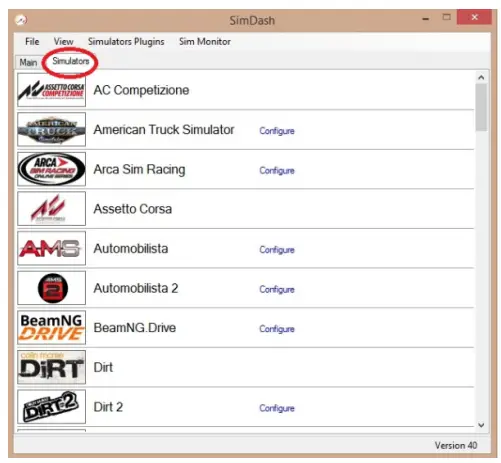
Task: Click the Assetto Corsa red logo
Action: click(51, 209)
